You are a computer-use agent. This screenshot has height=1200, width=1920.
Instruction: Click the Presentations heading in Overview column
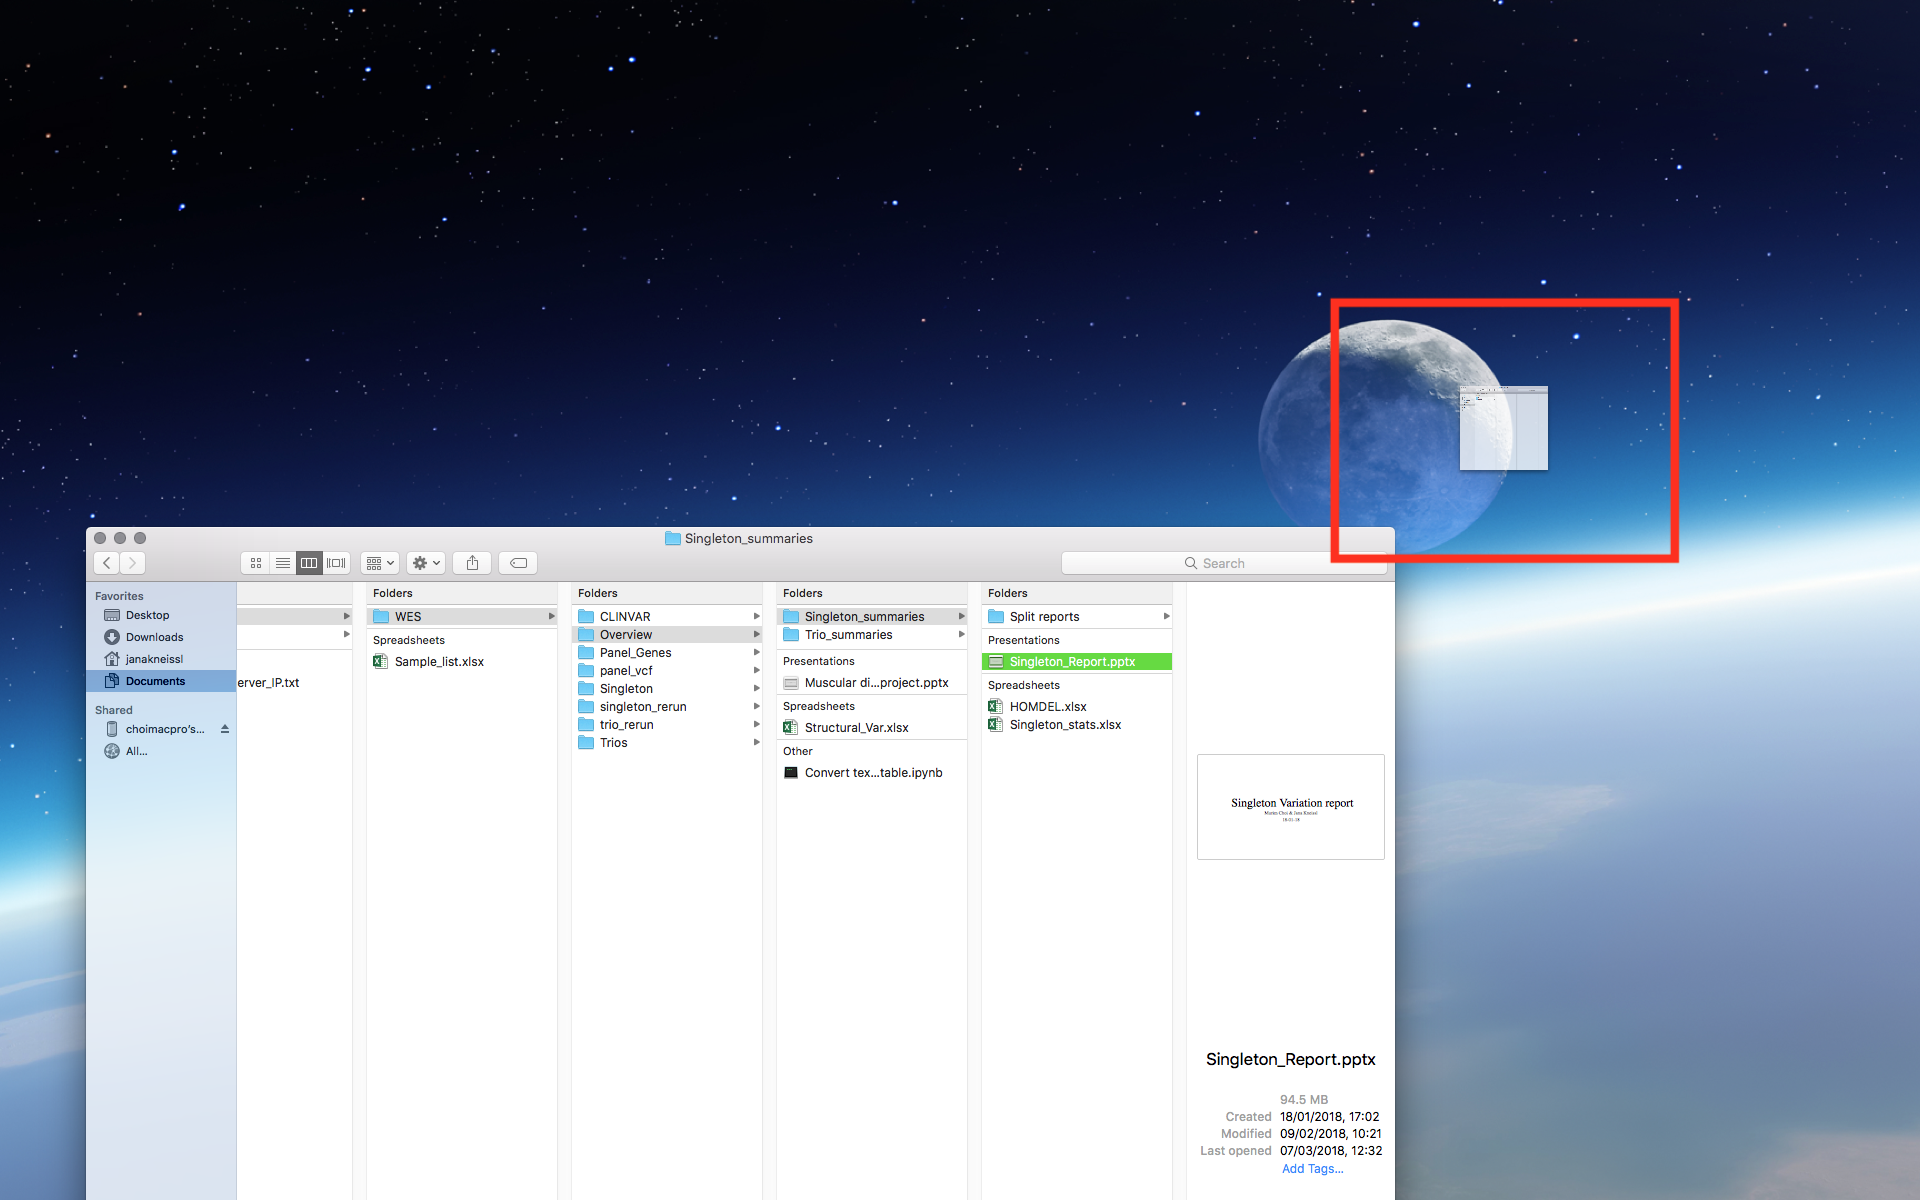point(818,661)
